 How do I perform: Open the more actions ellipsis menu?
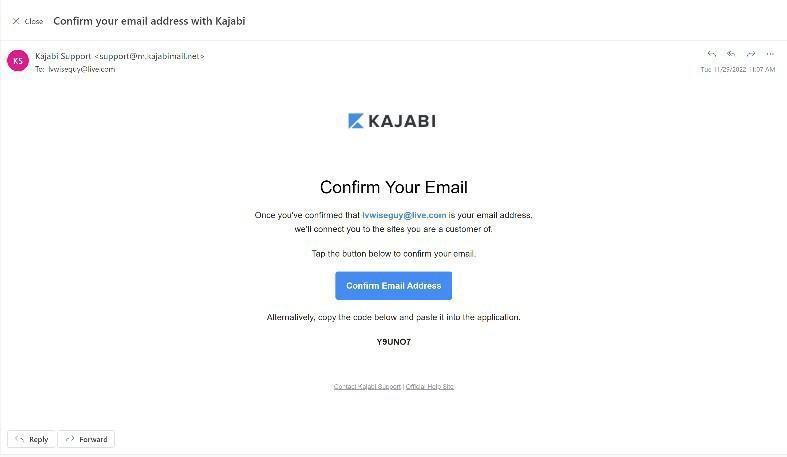point(769,54)
